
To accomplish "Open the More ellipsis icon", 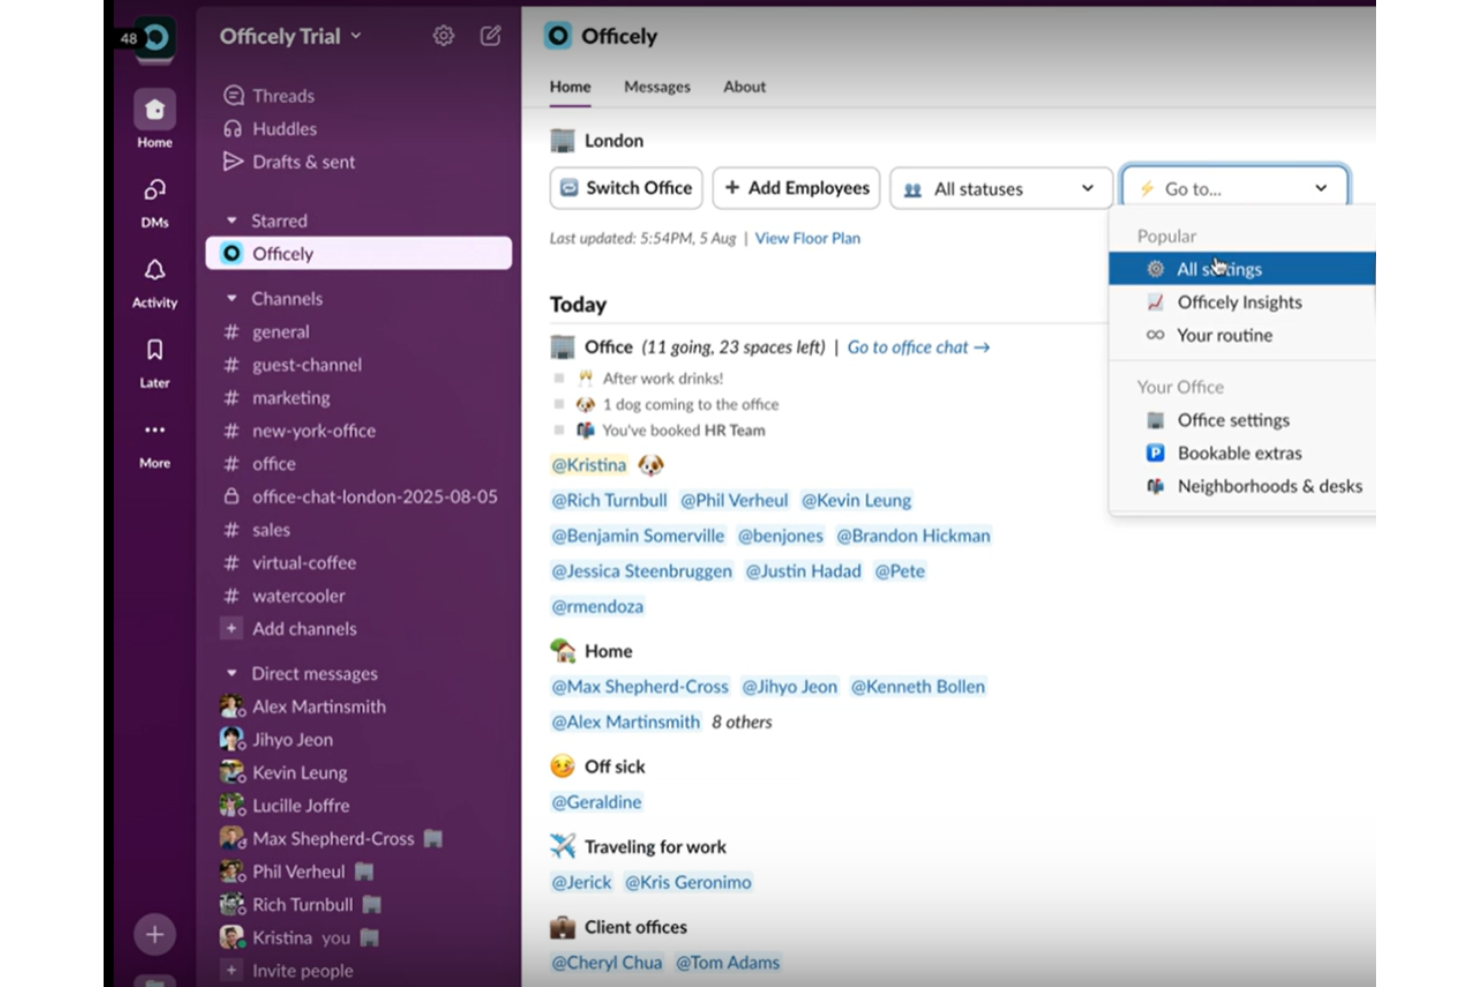I will coord(154,430).
